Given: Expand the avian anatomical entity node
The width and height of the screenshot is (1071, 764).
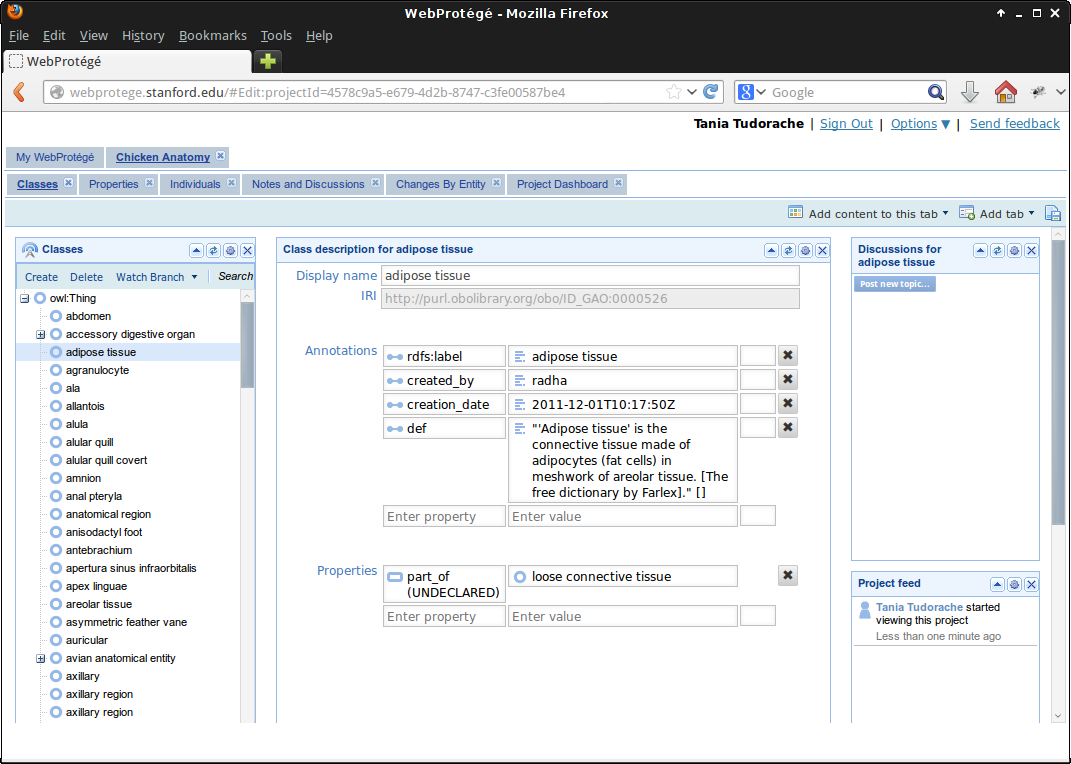Looking at the screenshot, I should [x=40, y=659].
